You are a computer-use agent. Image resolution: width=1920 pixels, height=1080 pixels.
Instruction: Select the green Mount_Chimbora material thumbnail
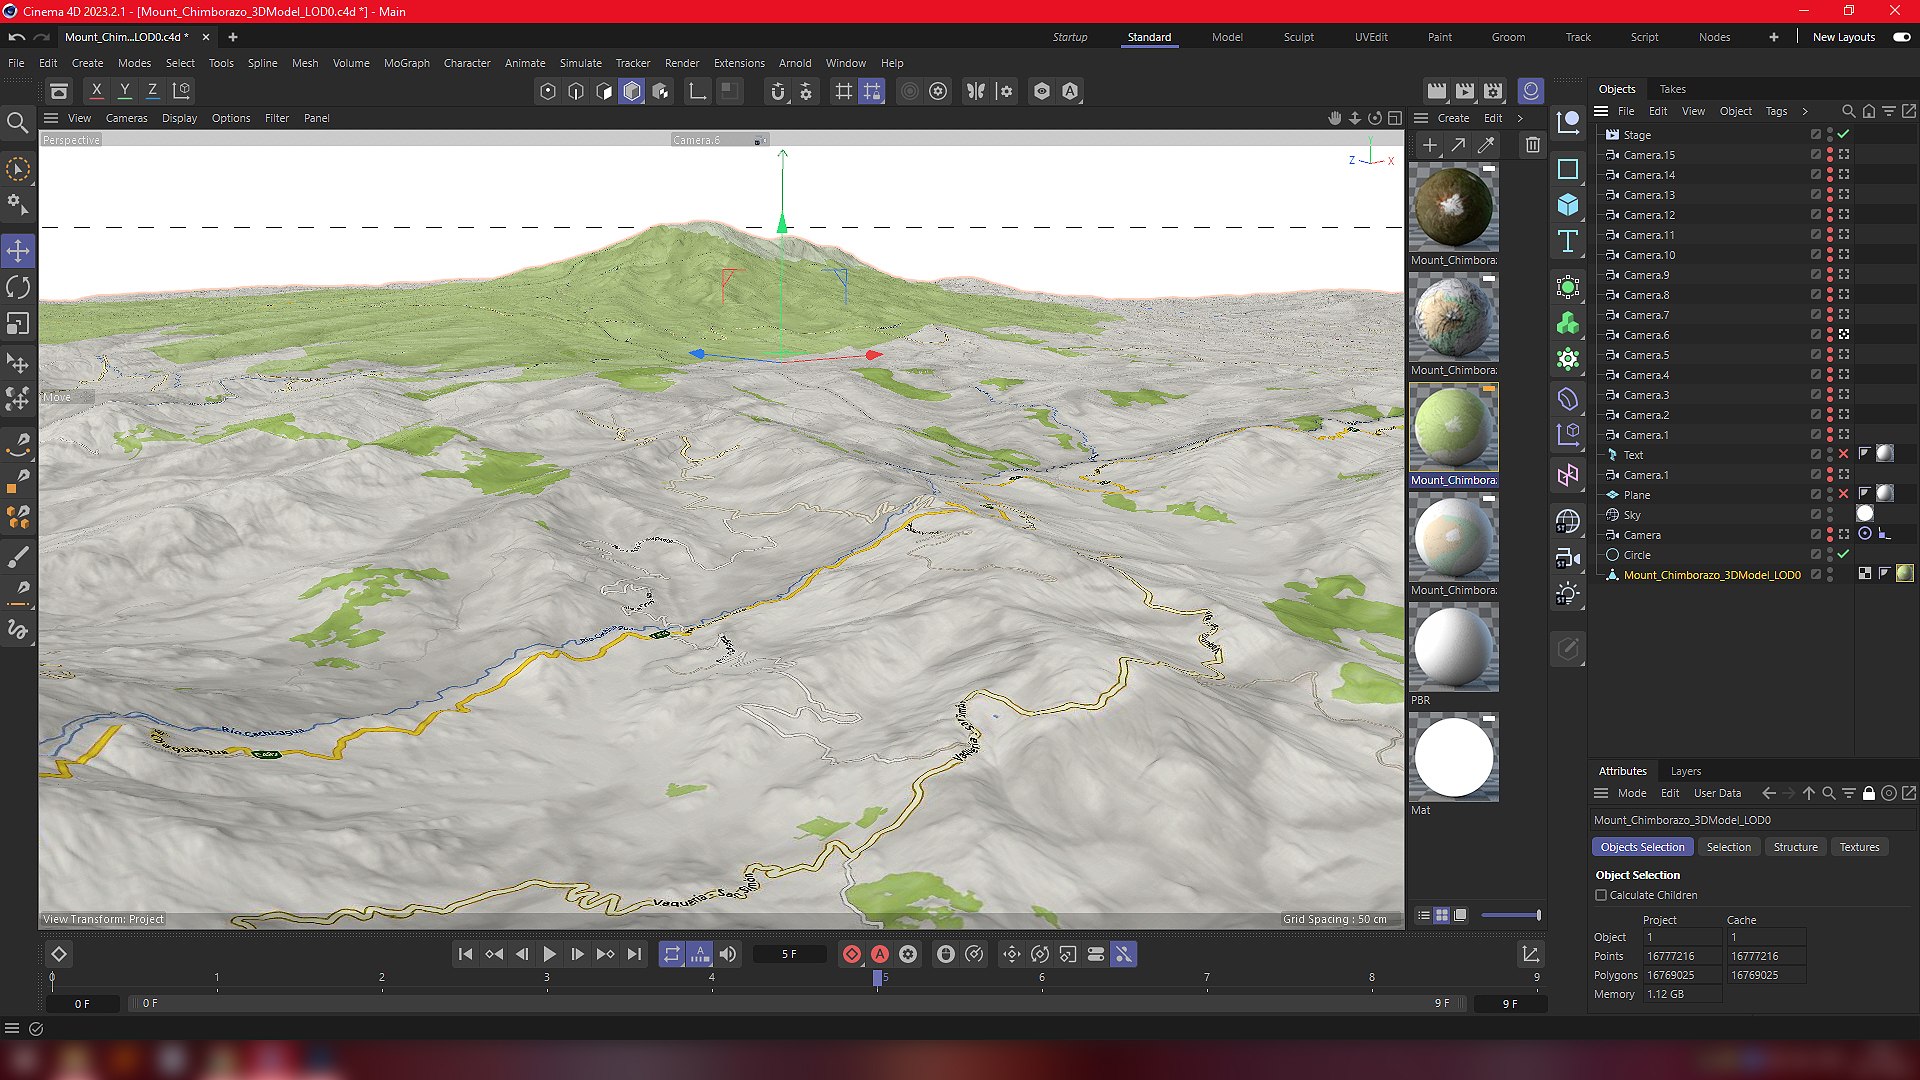point(1453,427)
